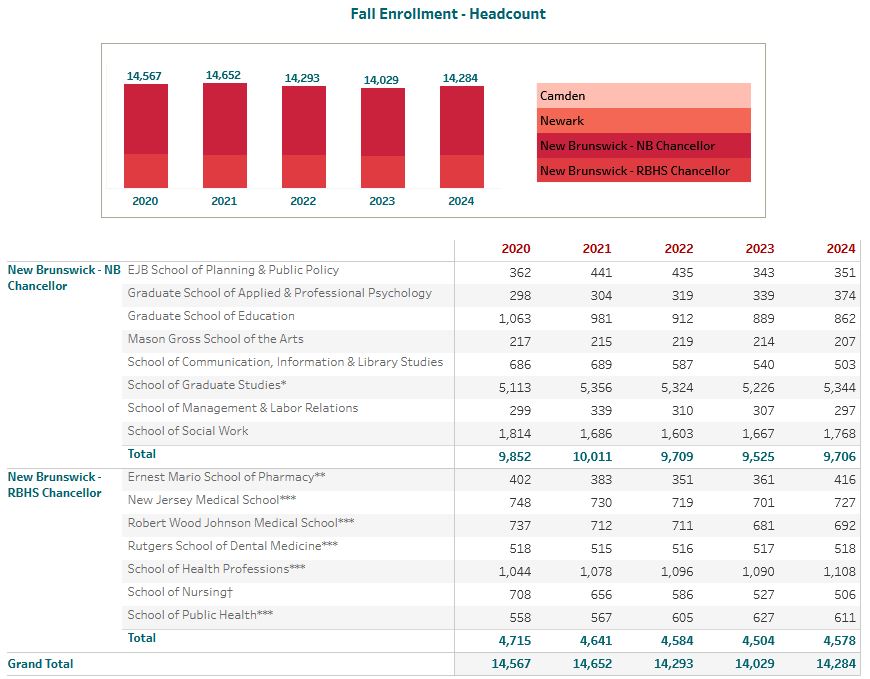
Task: Click School of Public Health 2023 value 627
Action: 763,618
